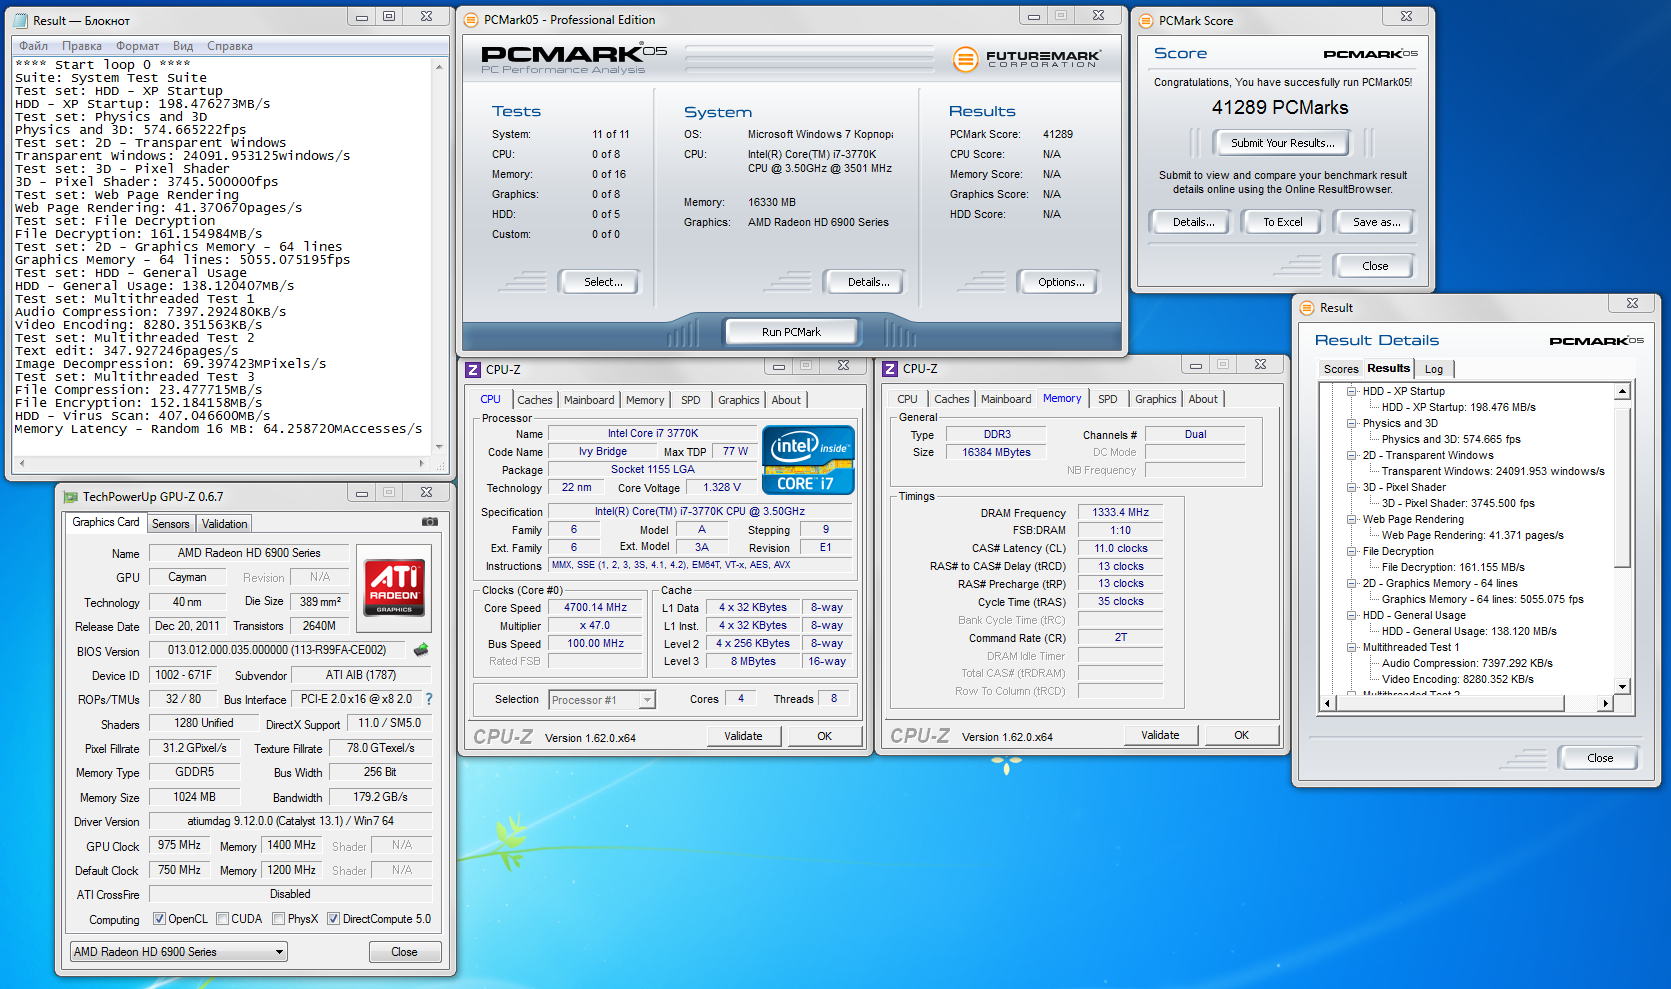1671x989 pixels.
Task: Click the Result tree vertical scrollbar
Action: [x=1623, y=538]
